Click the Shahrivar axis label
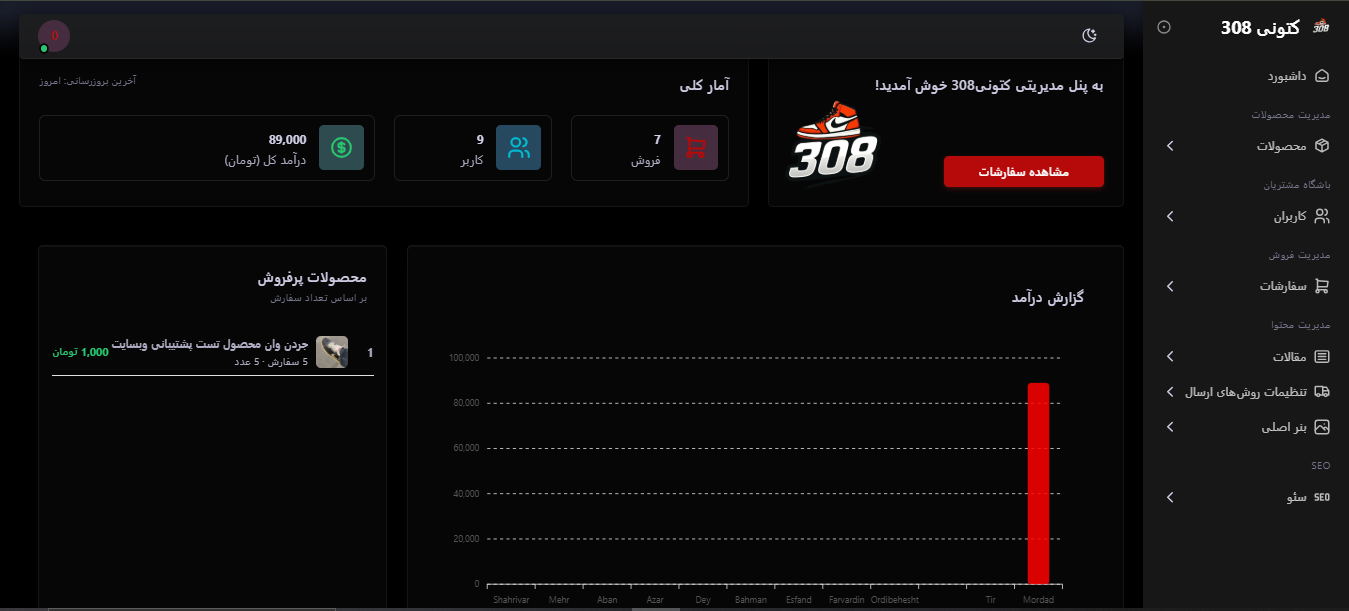Image resolution: width=1349 pixels, height=611 pixels. [x=511, y=600]
